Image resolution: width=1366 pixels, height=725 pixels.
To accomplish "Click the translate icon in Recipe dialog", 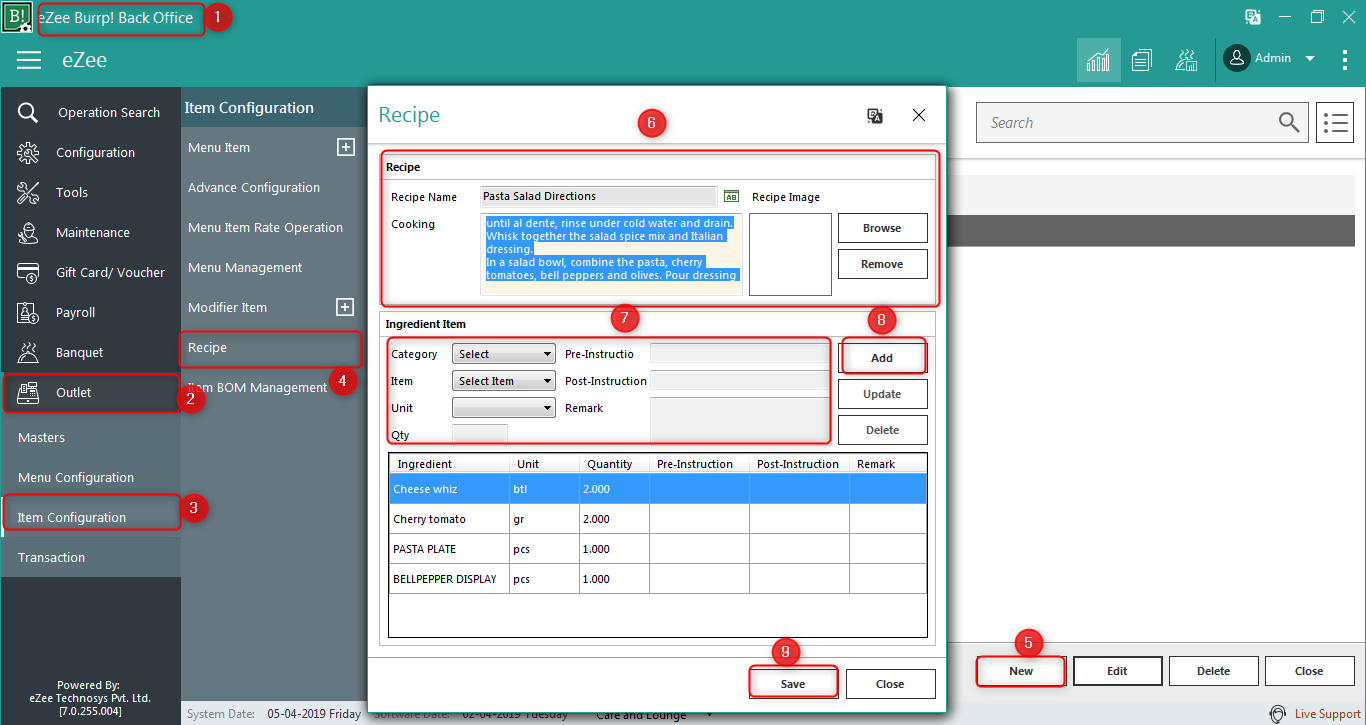I will 875,116.
